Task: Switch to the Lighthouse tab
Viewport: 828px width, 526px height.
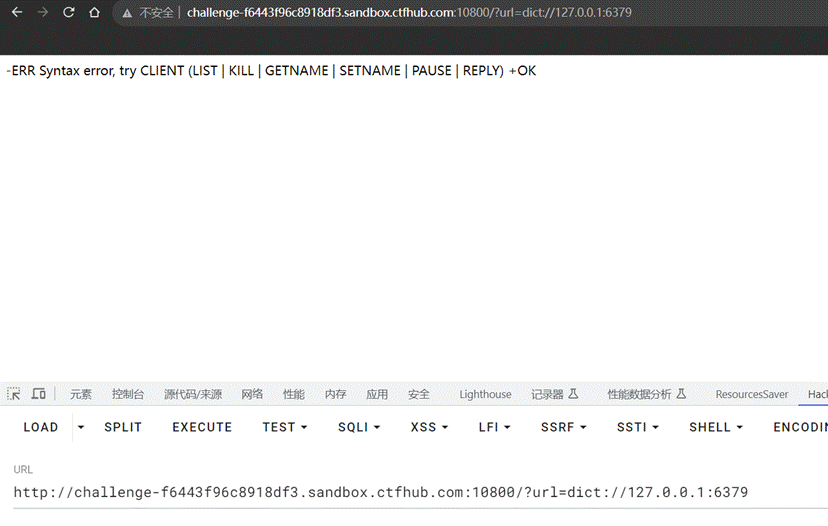Action: [x=485, y=394]
